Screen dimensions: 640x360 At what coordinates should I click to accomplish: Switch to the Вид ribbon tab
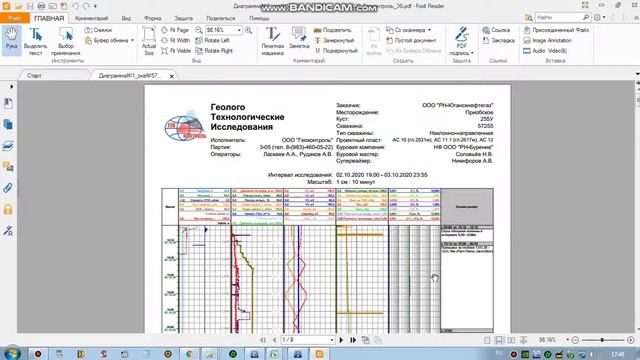[x=126, y=18]
